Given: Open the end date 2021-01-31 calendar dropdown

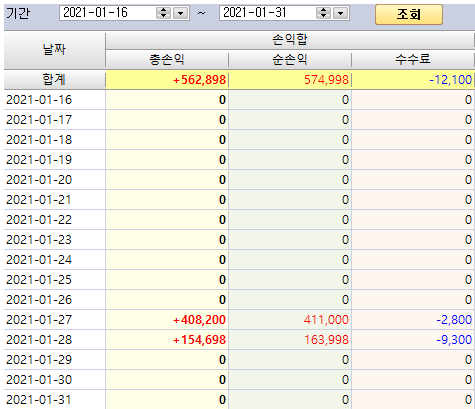Looking at the screenshot, I should [340, 13].
